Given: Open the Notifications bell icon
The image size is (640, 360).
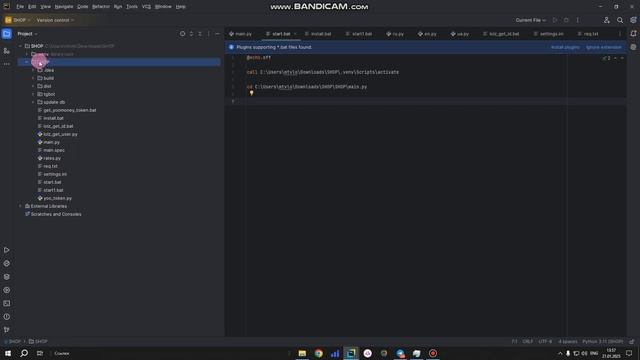Looking at the screenshot, I should pos(633,34).
